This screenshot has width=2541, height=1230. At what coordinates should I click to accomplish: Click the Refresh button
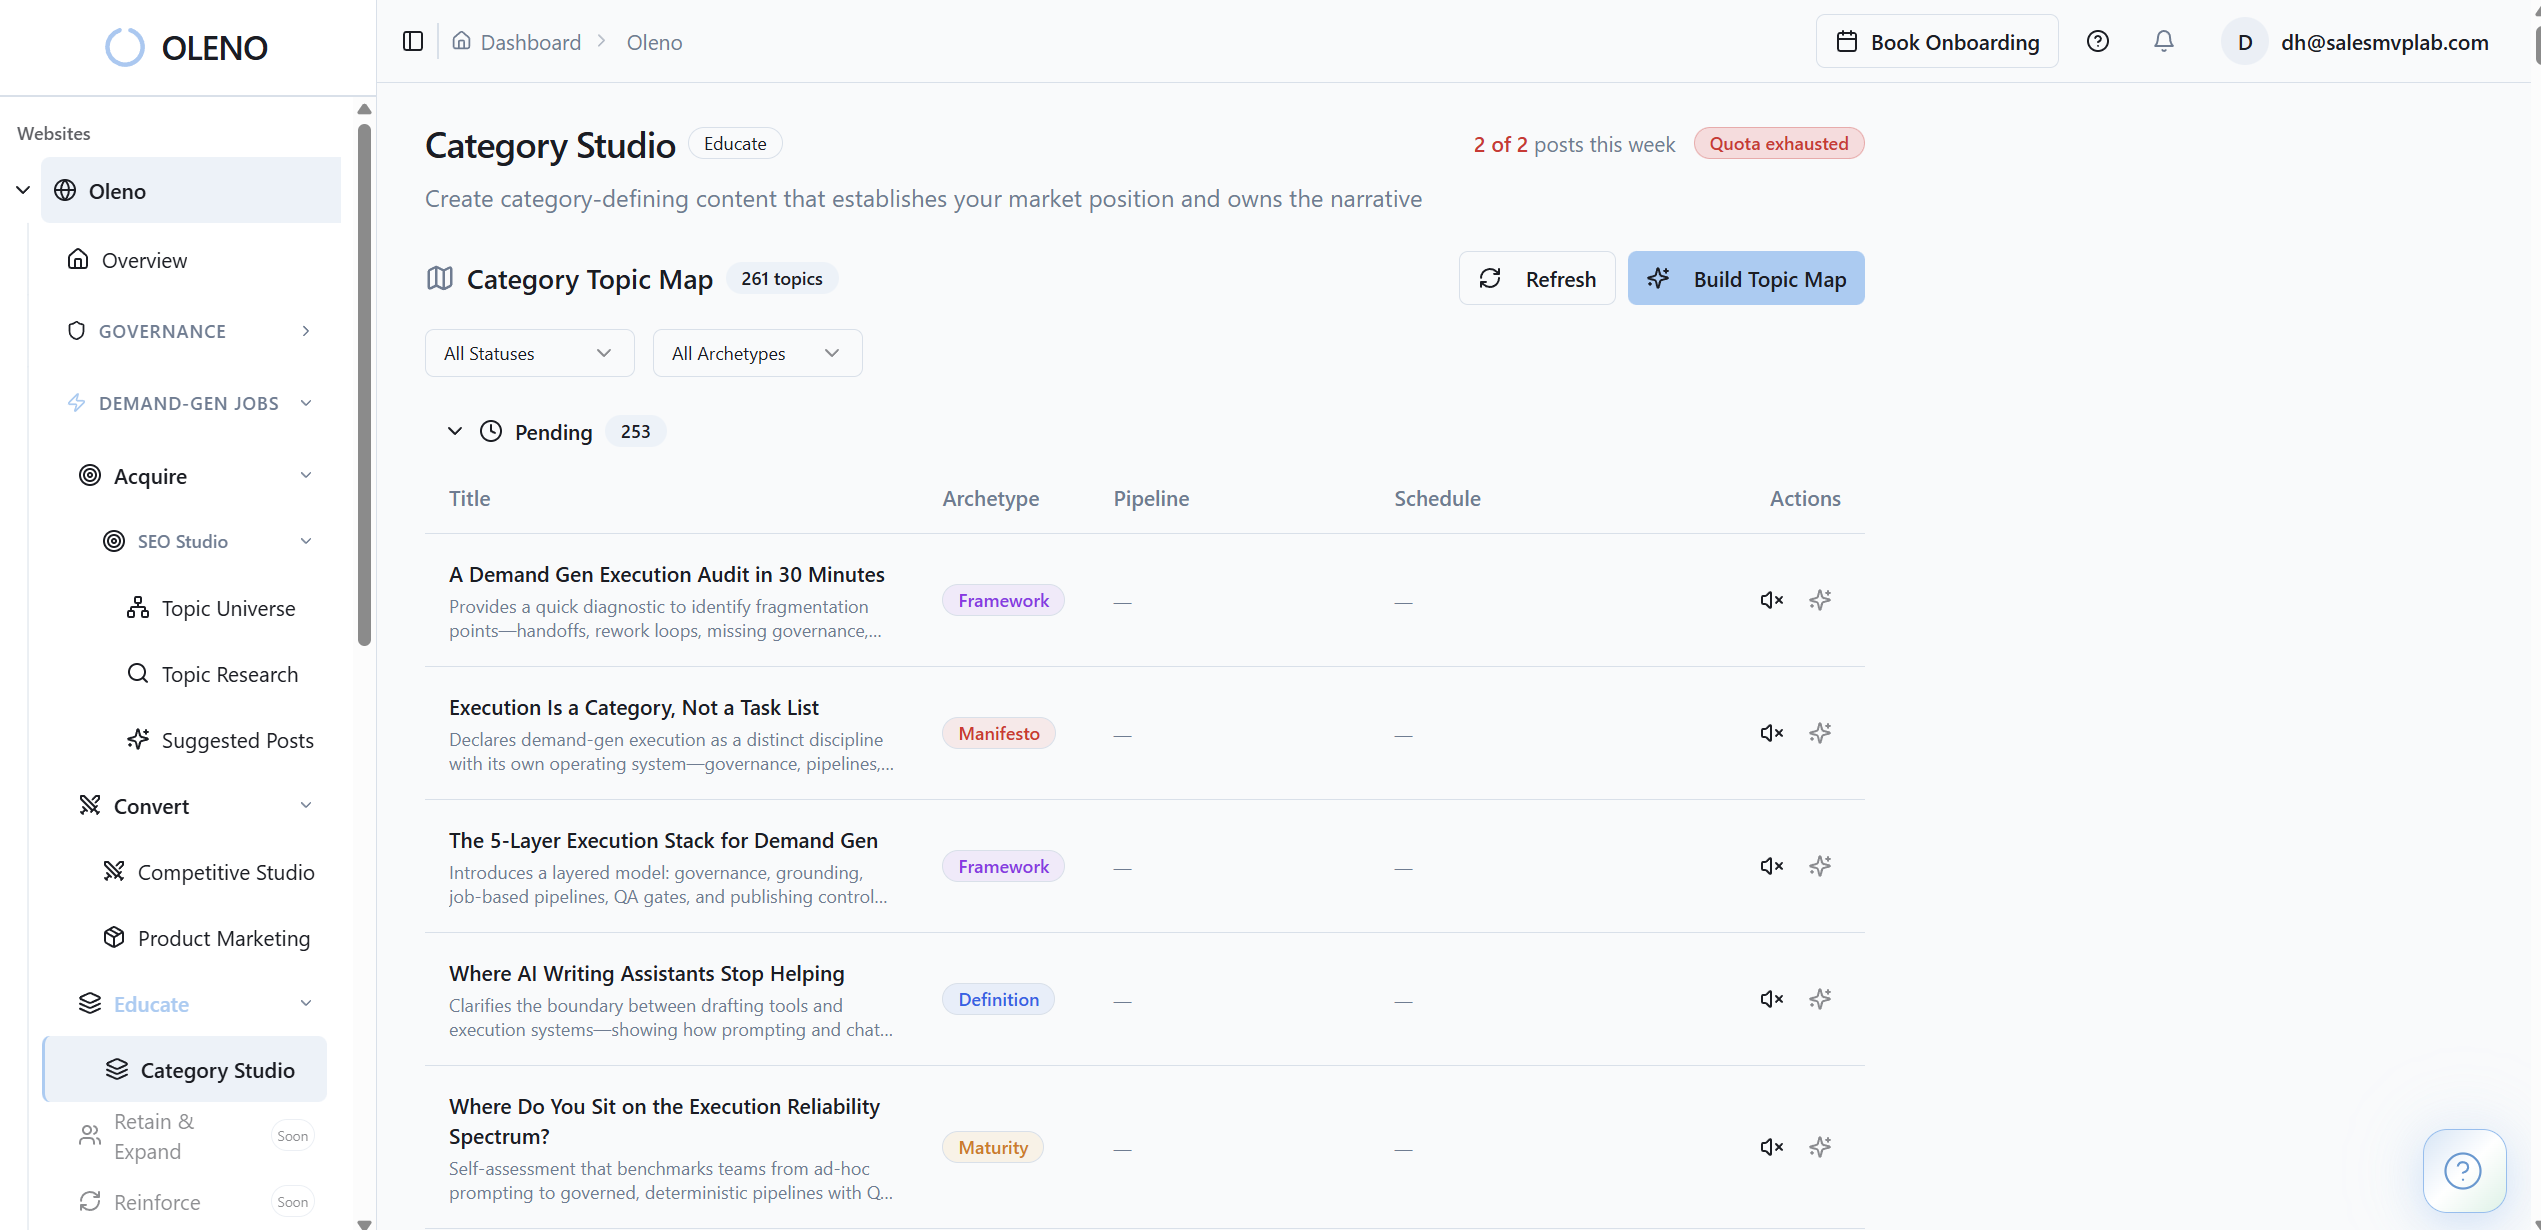click(x=1536, y=279)
